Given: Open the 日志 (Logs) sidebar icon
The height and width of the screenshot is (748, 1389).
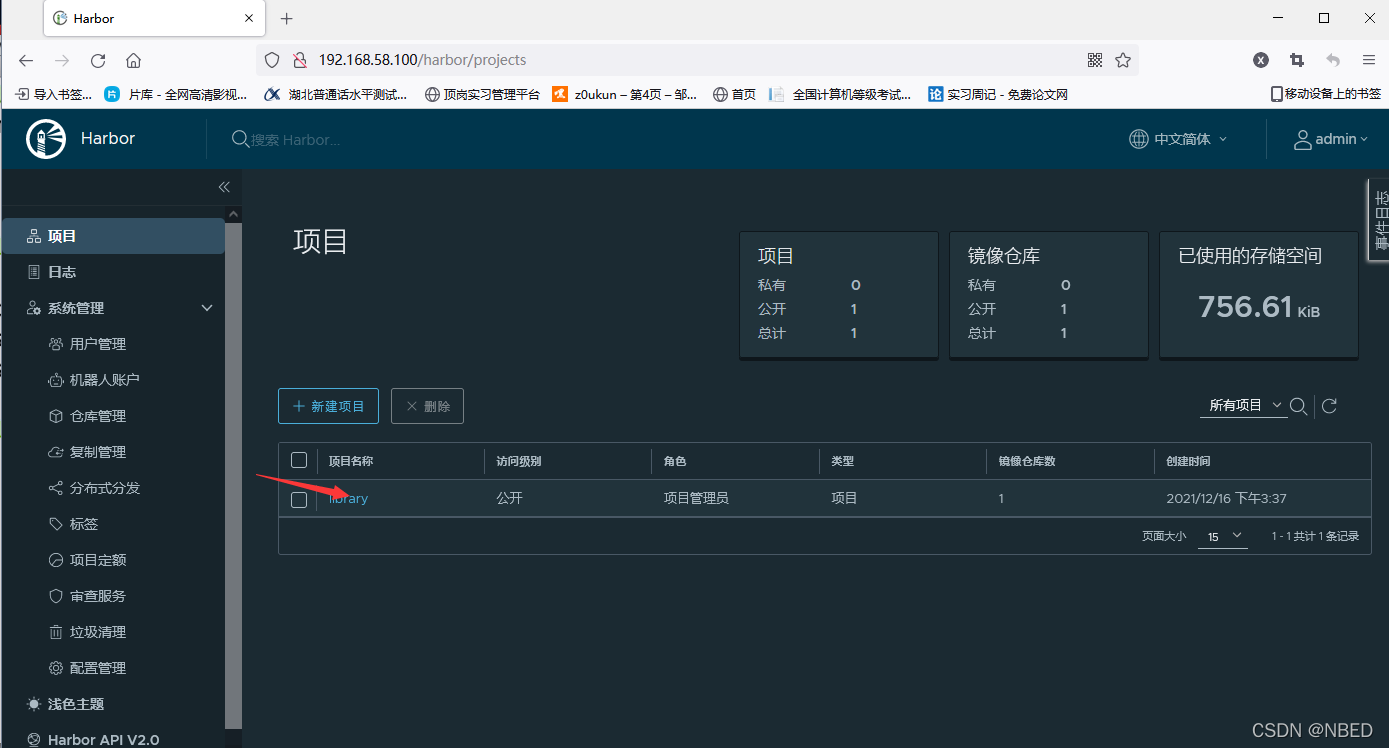Looking at the screenshot, I should 60,271.
